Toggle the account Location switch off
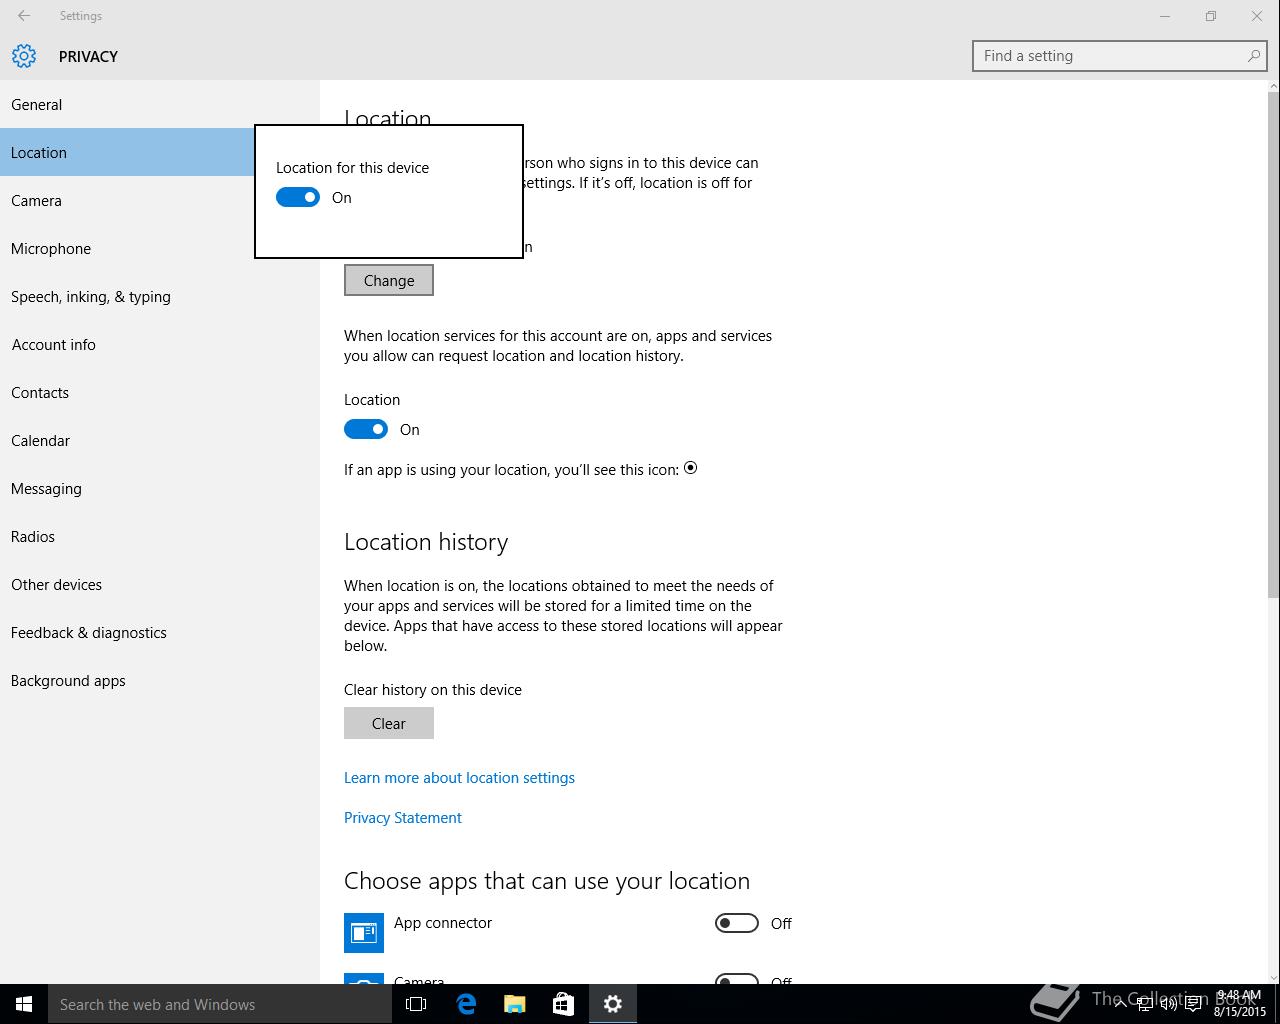 point(366,430)
